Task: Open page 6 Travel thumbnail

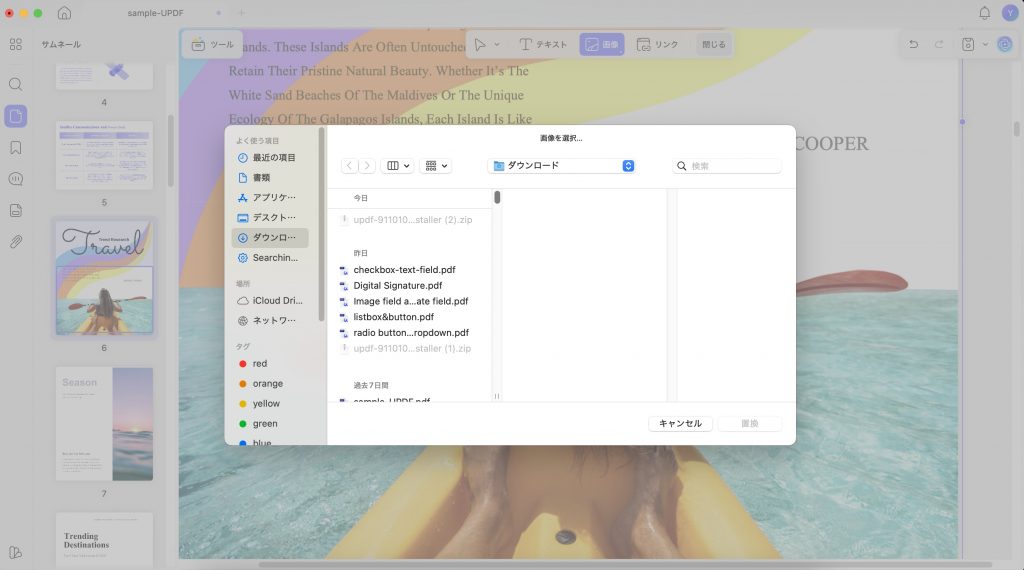Action: point(104,278)
